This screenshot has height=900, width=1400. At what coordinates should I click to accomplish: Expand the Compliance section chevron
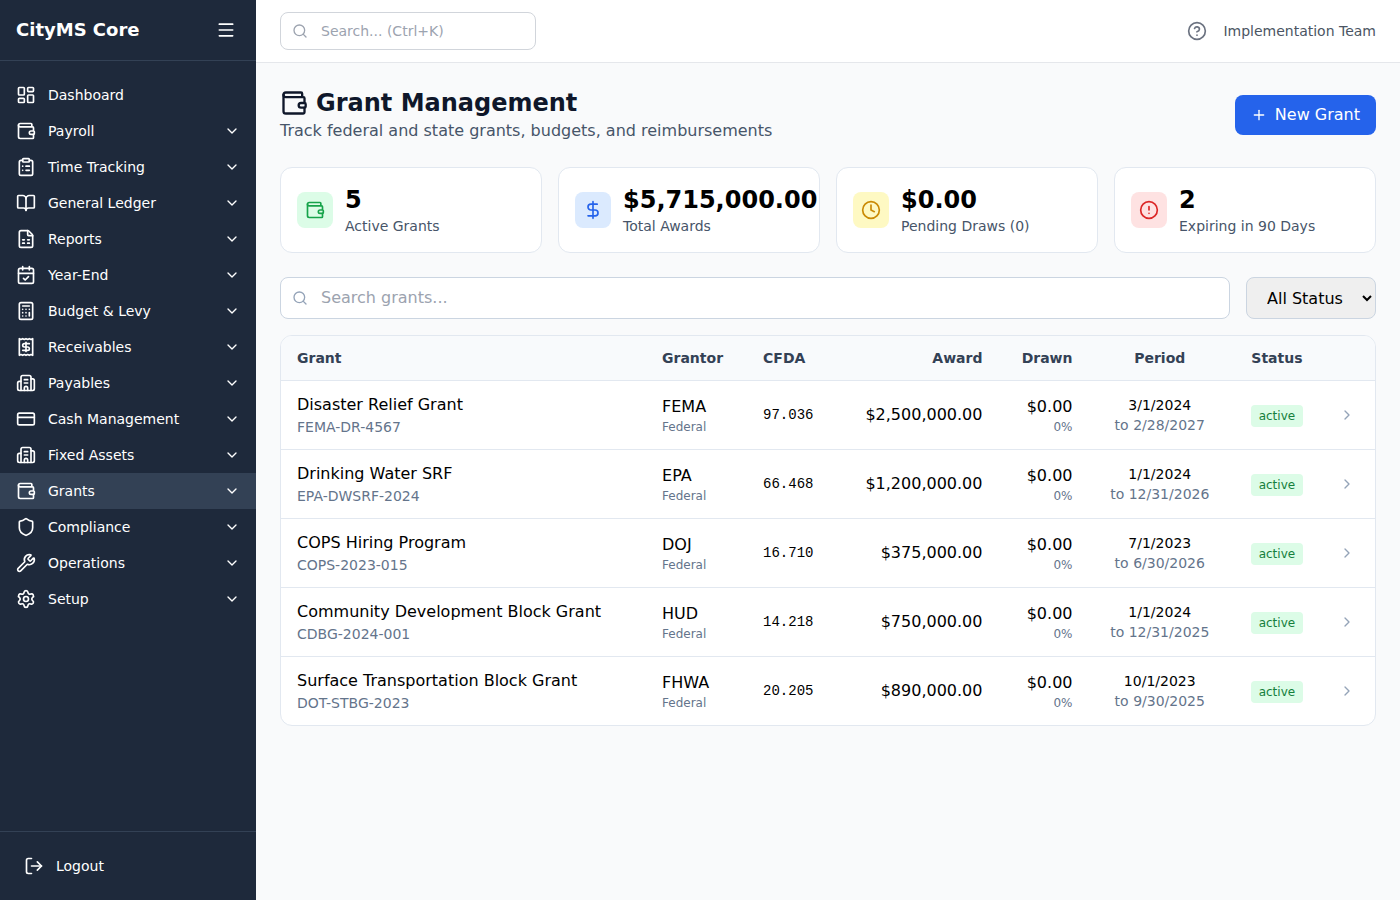(232, 526)
